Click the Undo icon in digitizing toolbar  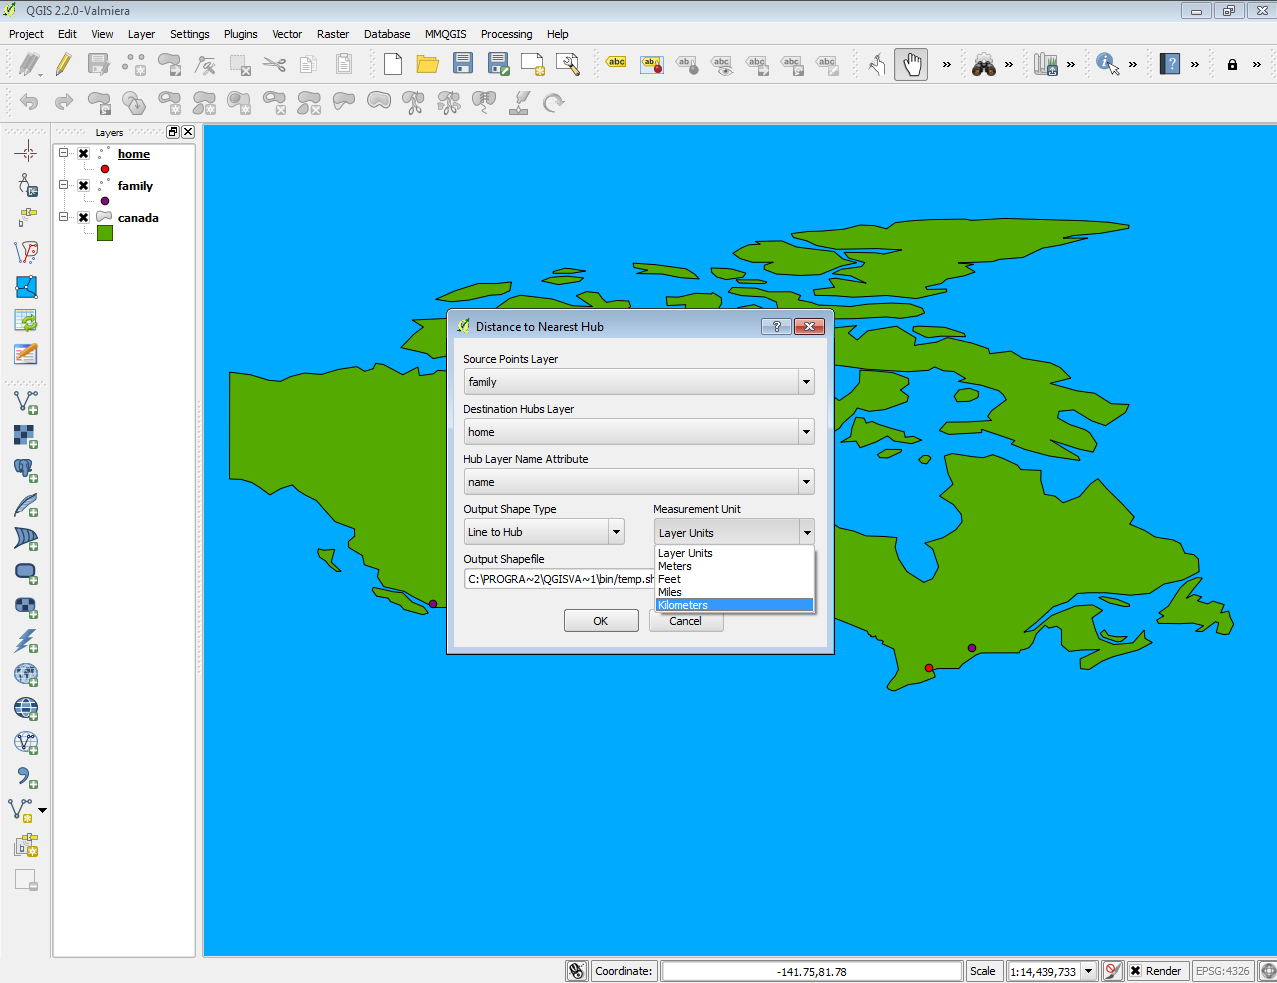[x=28, y=102]
